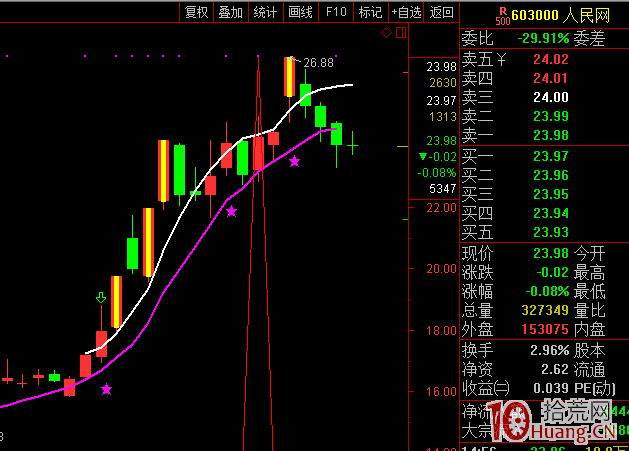The height and width of the screenshot is (451, 629).
Task: Click the 26.88 high price label
Action: pos(319,63)
